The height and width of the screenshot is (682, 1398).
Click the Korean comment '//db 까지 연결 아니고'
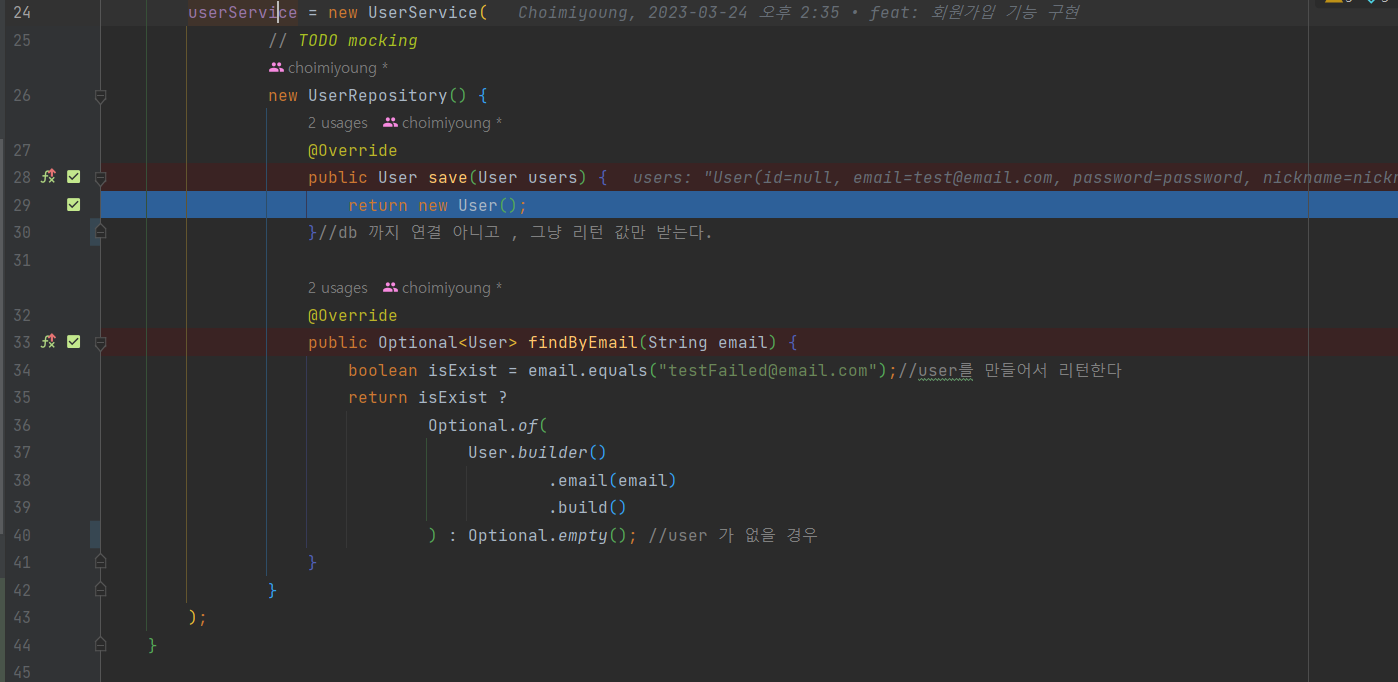(410, 233)
